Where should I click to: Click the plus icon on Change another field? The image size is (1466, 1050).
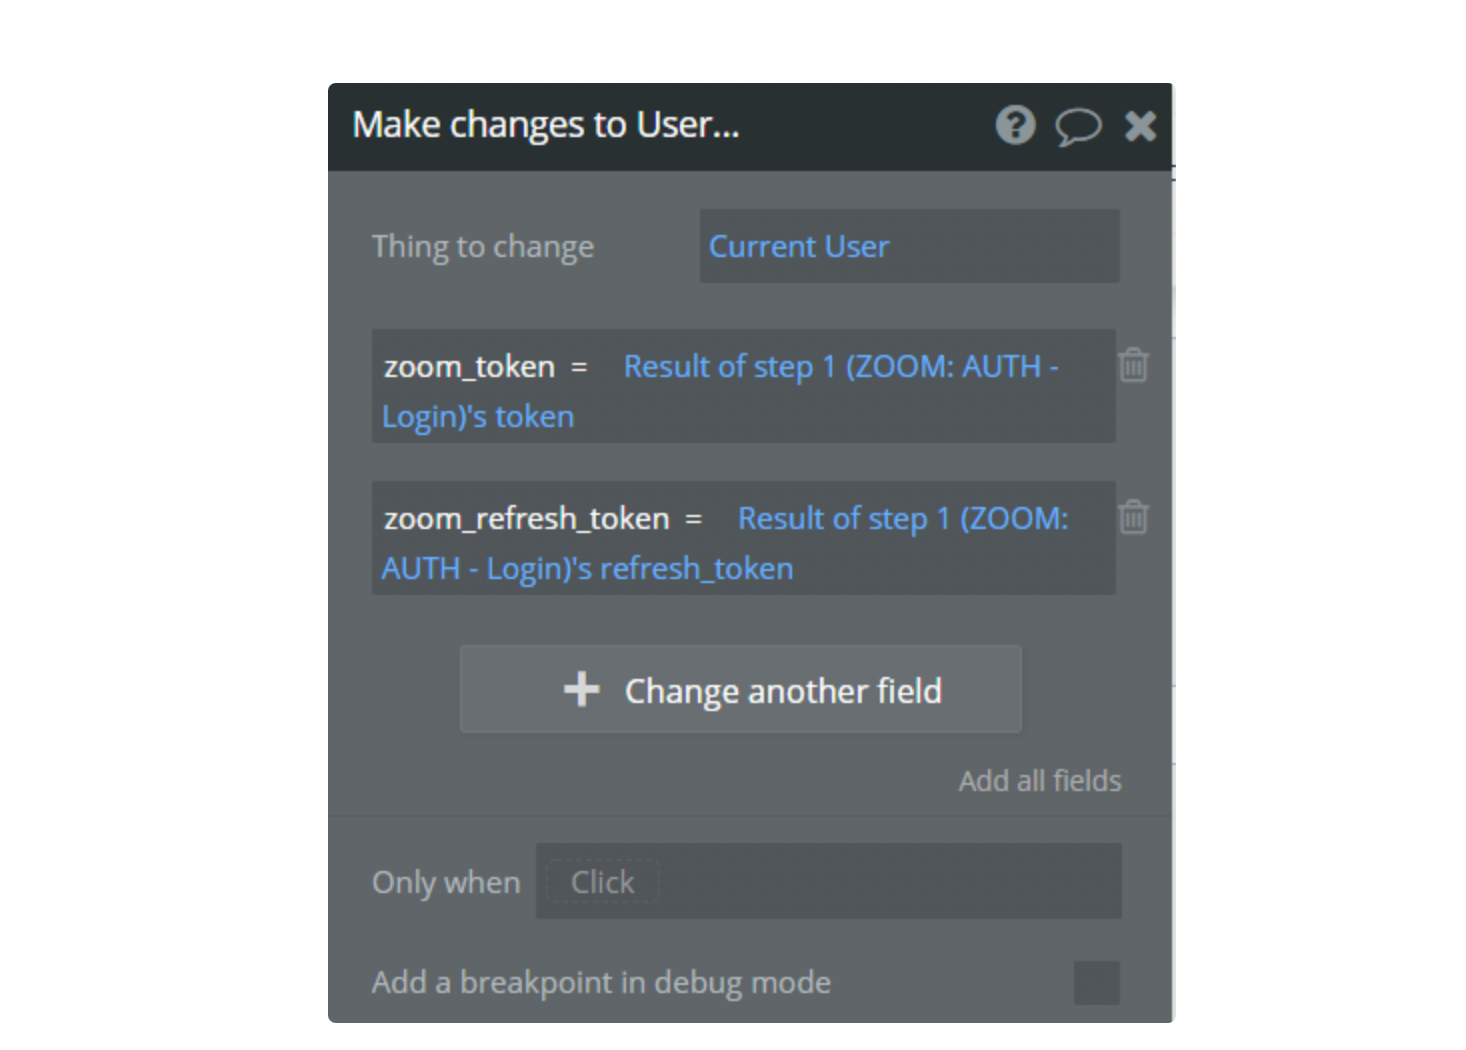[581, 690]
